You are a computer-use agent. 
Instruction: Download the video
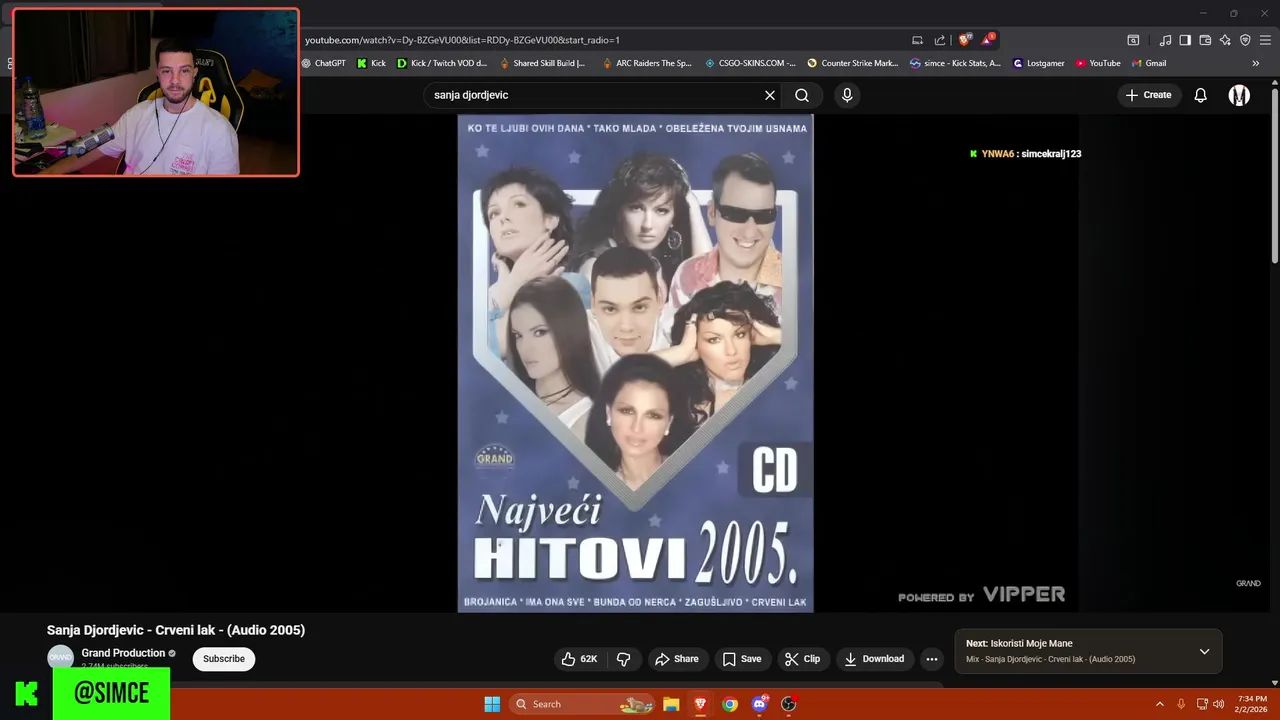pyautogui.click(x=874, y=659)
